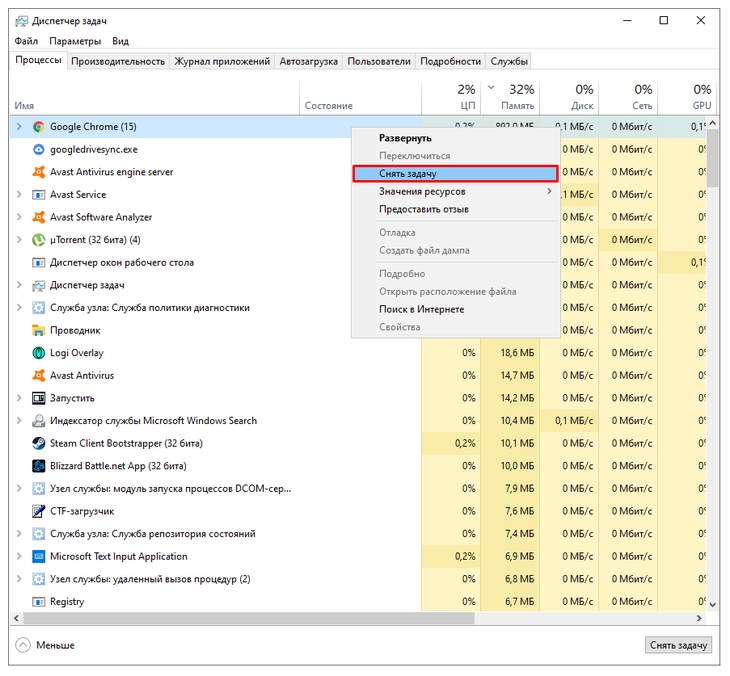Click the scroll-right arrow of horizontal scrollbar
Screen dimensions: 730x676
pyautogui.click(x=699, y=618)
